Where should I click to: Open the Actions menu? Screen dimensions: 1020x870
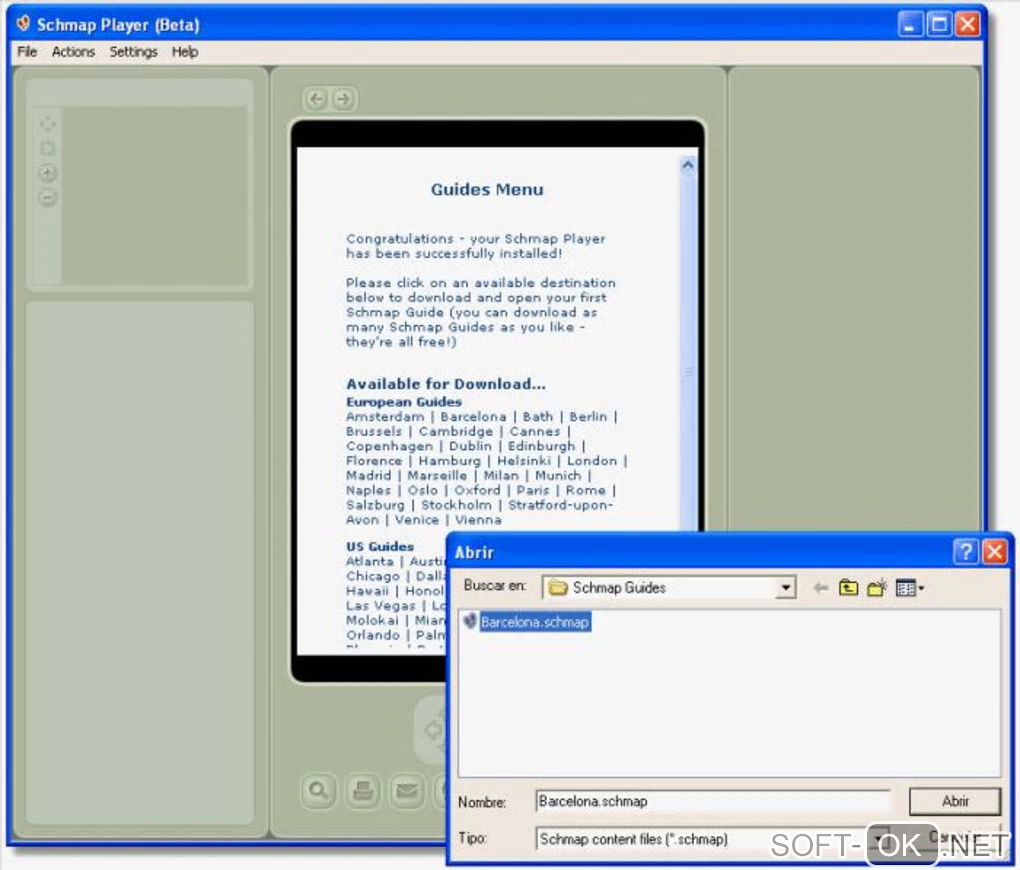(x=73, y=51)
